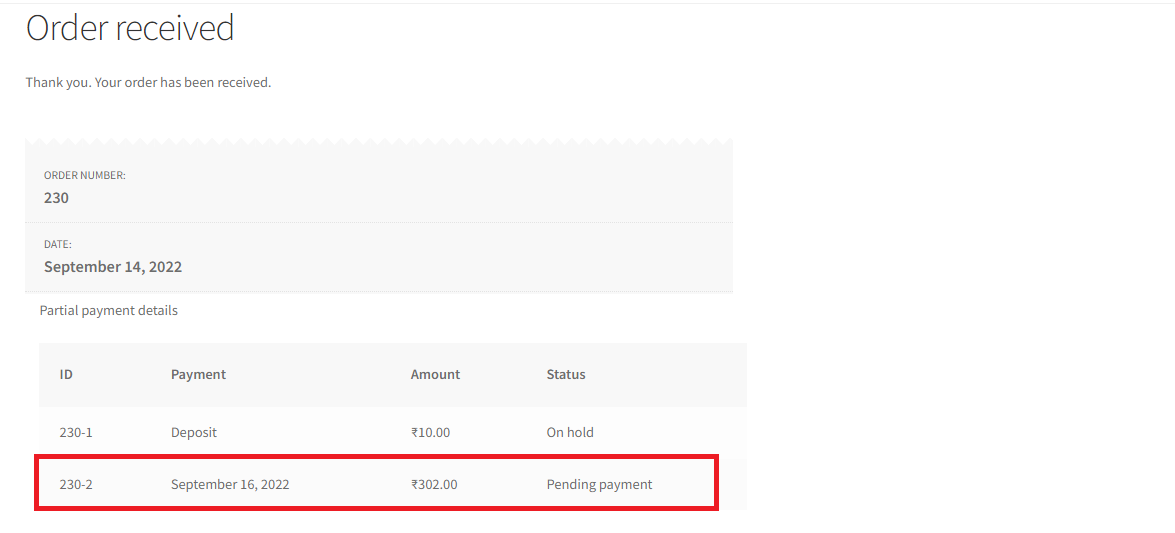Click the Order received heading
Viewport: 1175px width, 533px height.
130,28
